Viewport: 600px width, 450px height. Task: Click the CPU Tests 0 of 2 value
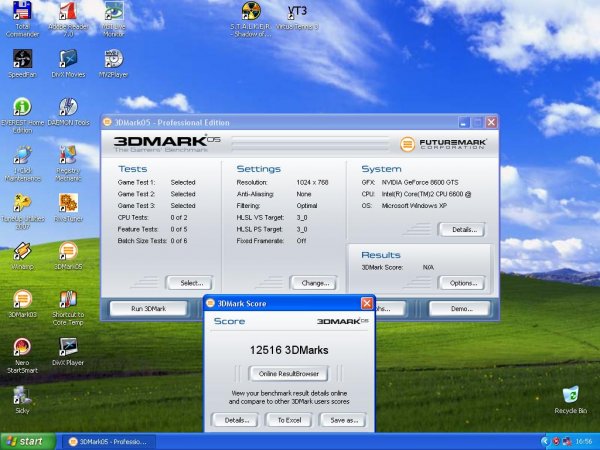coord(179,217)
